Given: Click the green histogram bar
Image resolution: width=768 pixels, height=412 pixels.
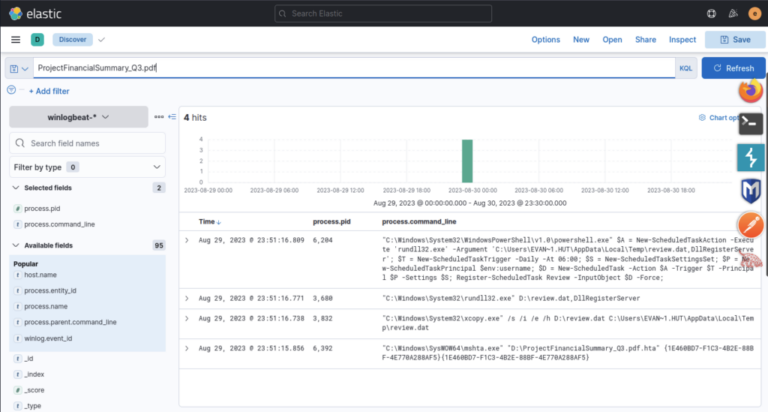Looking at the screenshot, I should point(467,161).
